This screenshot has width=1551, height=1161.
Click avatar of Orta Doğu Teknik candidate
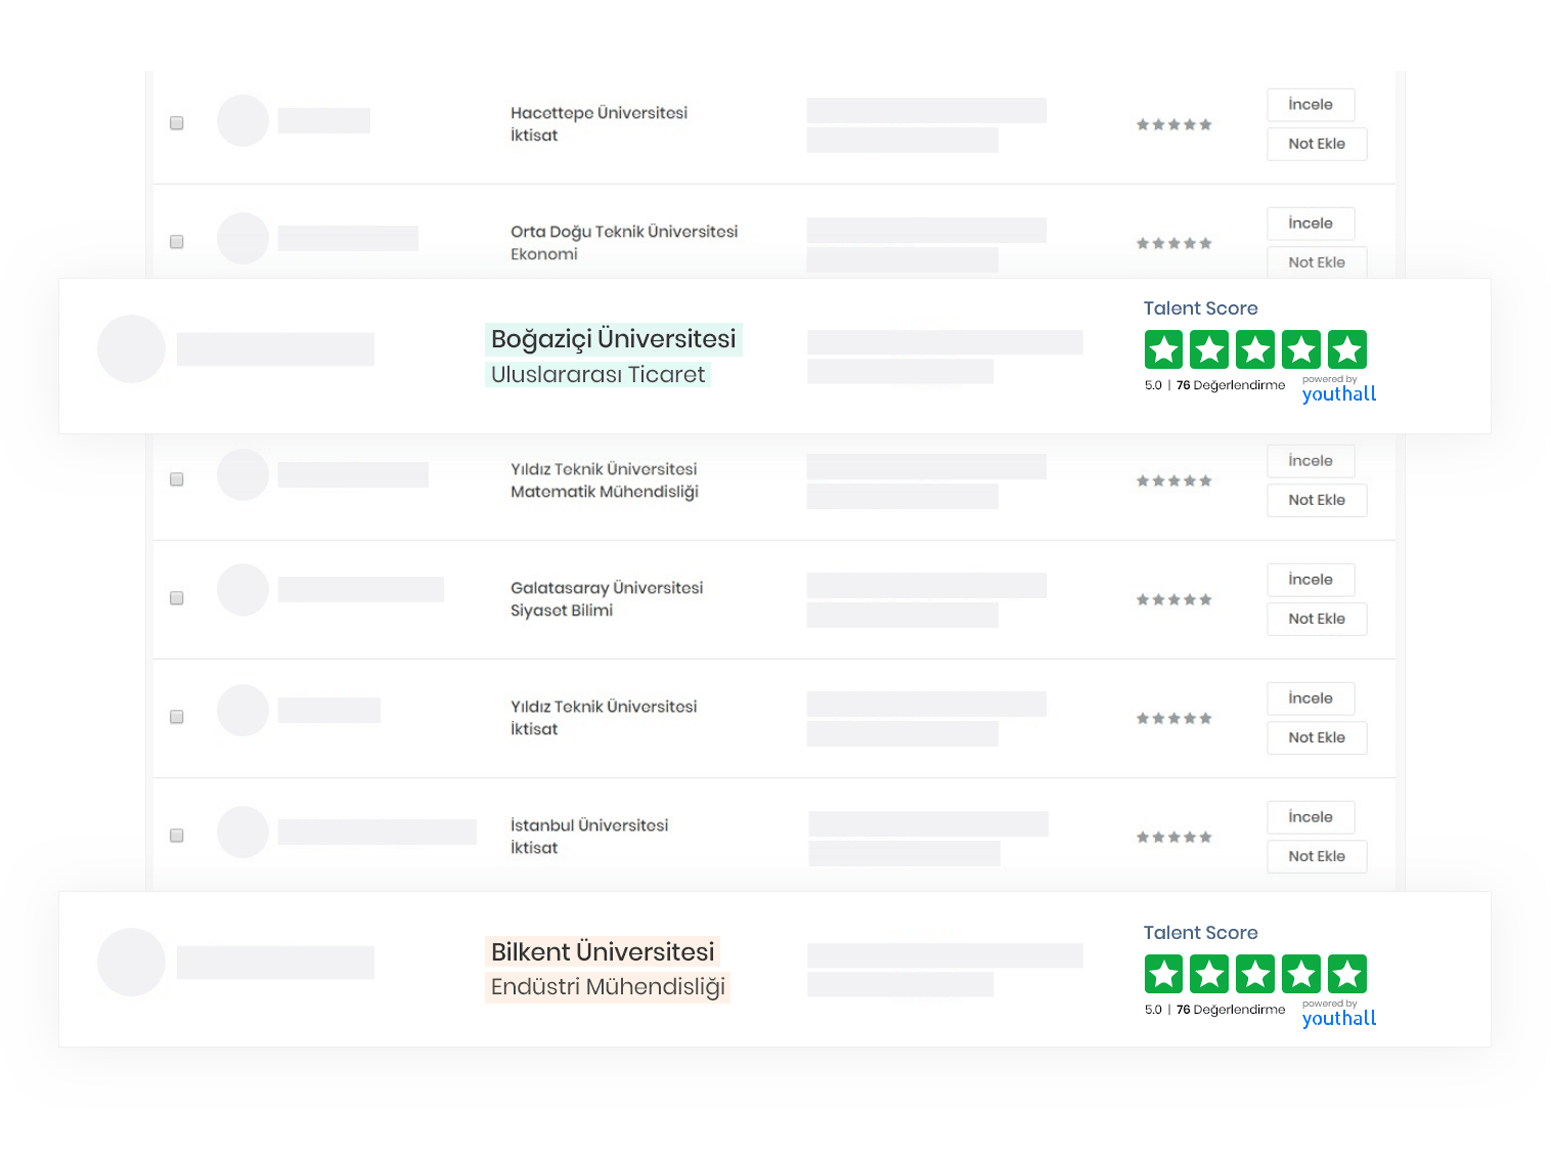pos(243,238)
